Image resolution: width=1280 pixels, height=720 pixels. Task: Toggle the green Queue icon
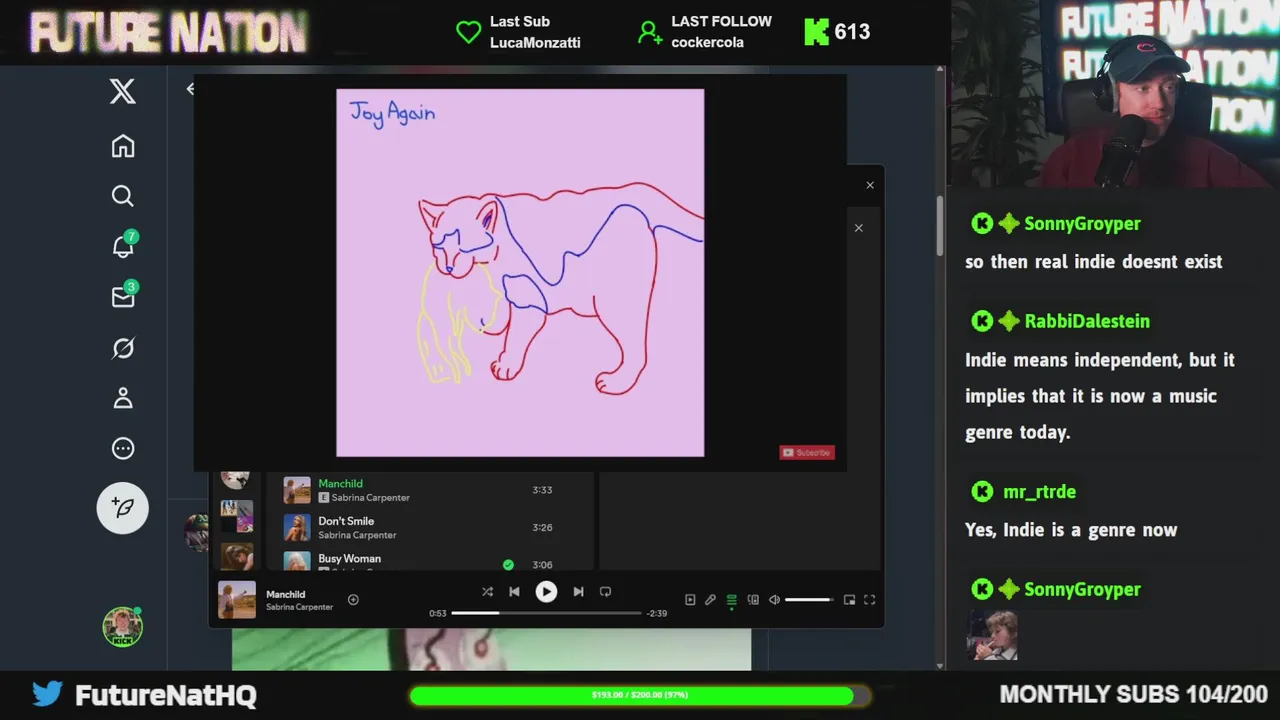pyautogui.click(x=732, y=600)
